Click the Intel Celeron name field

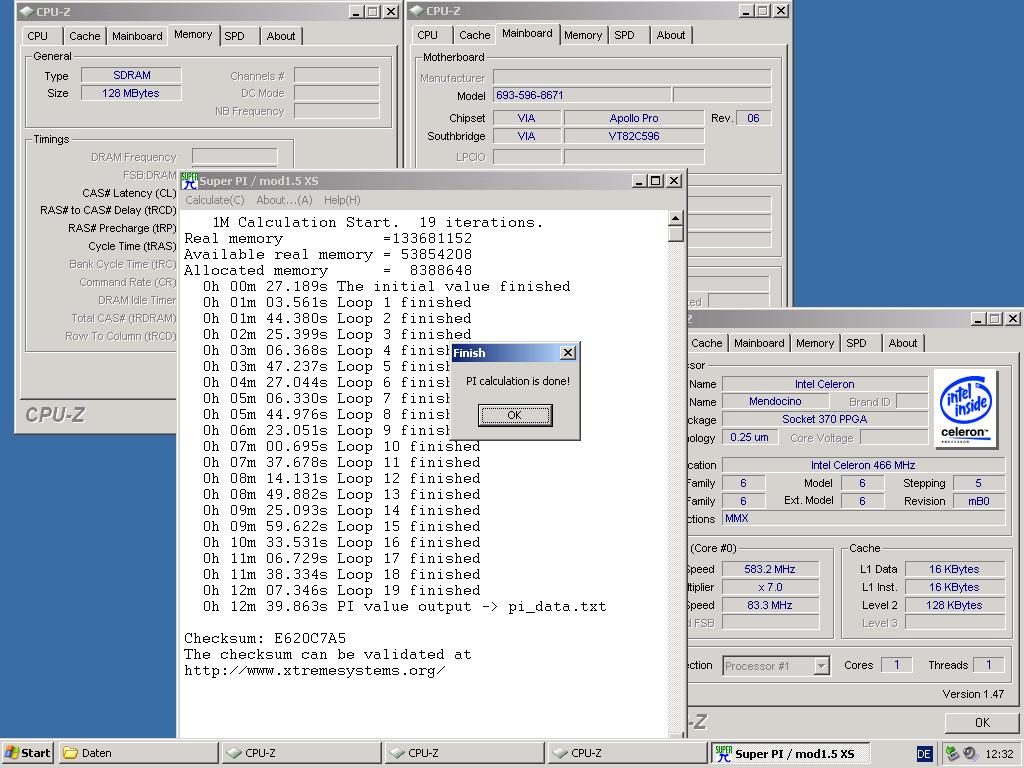click(825, 384)
